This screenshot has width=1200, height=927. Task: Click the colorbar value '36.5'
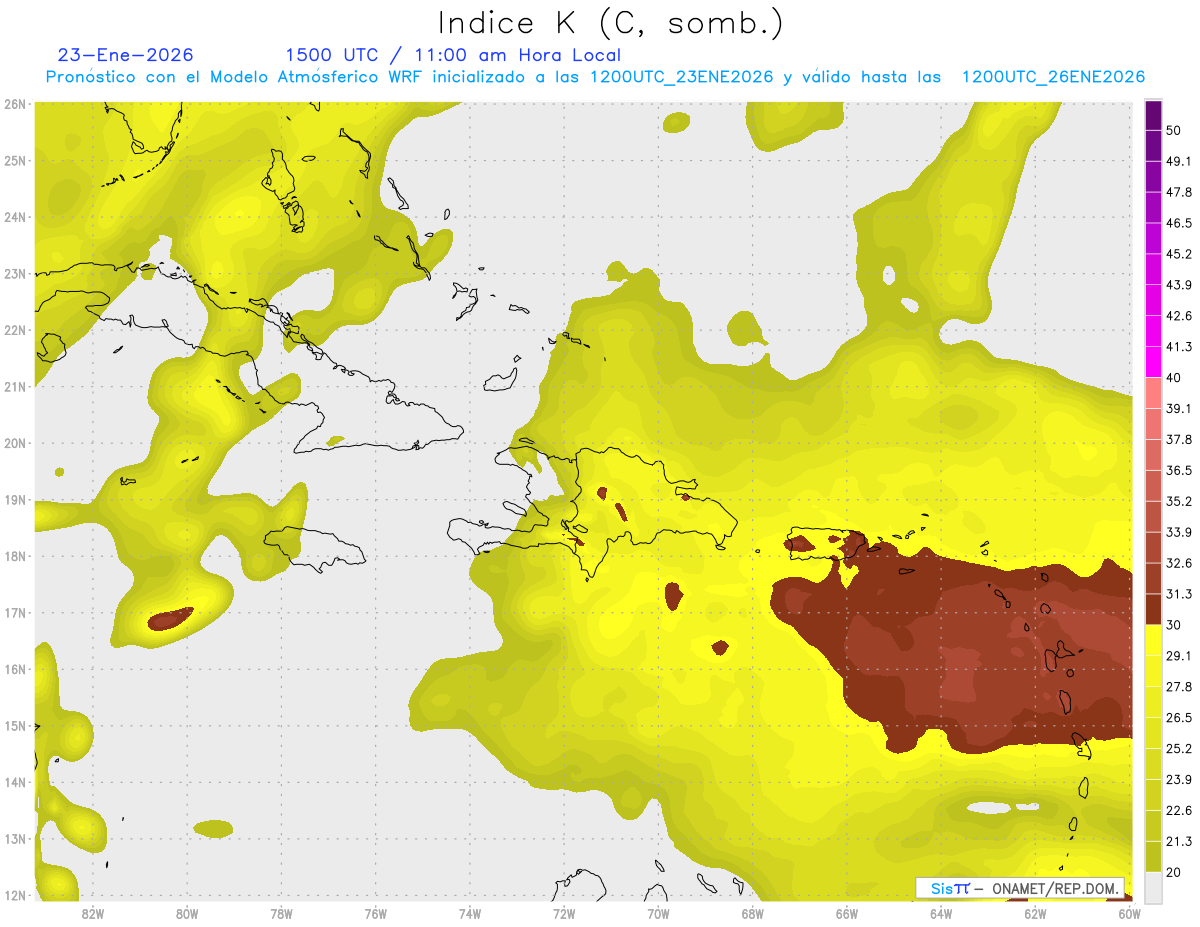click(x=1178, y=470)
